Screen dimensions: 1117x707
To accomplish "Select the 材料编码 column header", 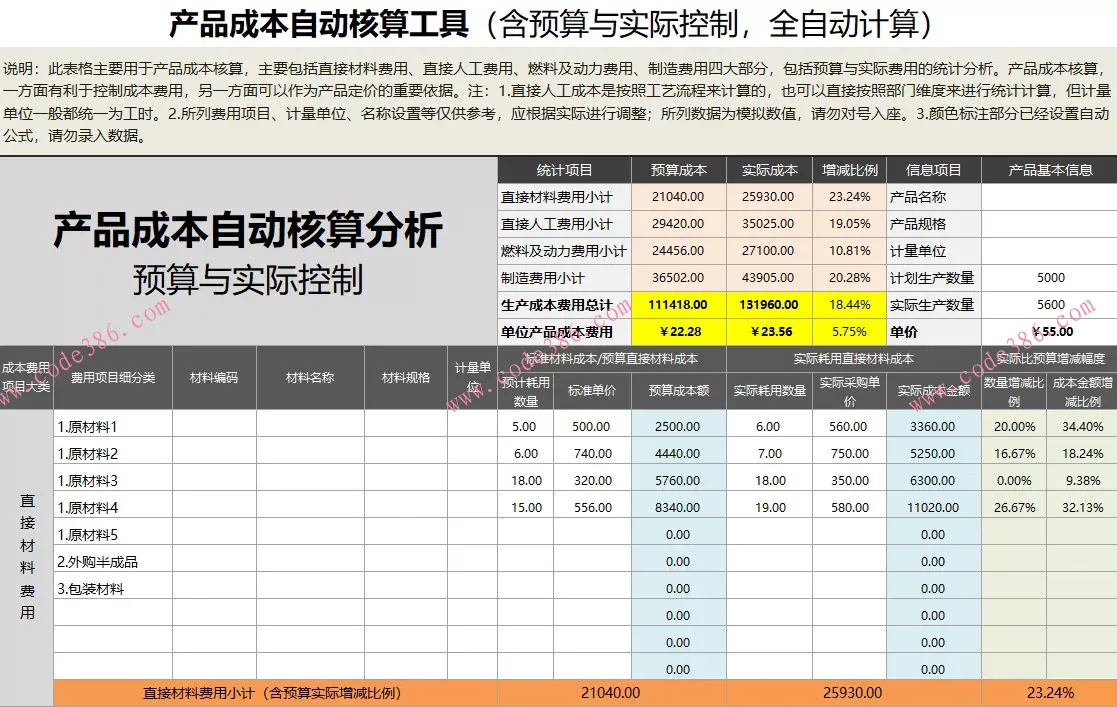I will tap(214, 378).
